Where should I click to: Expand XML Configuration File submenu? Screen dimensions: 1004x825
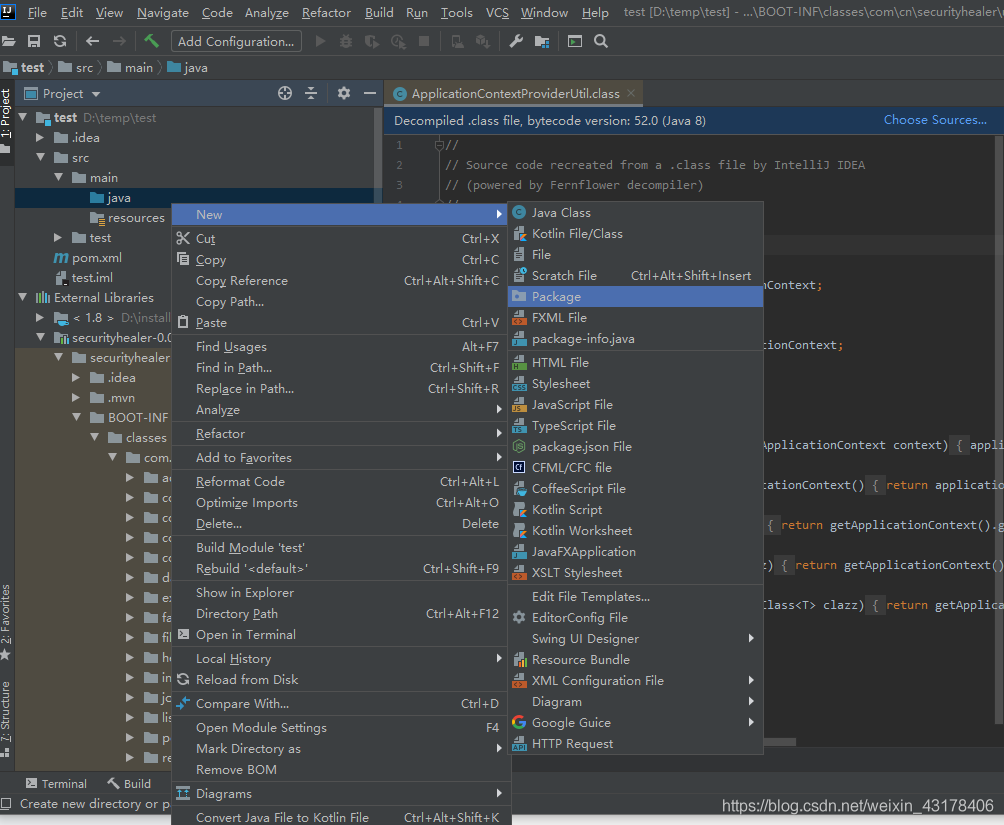click(635, 681)
